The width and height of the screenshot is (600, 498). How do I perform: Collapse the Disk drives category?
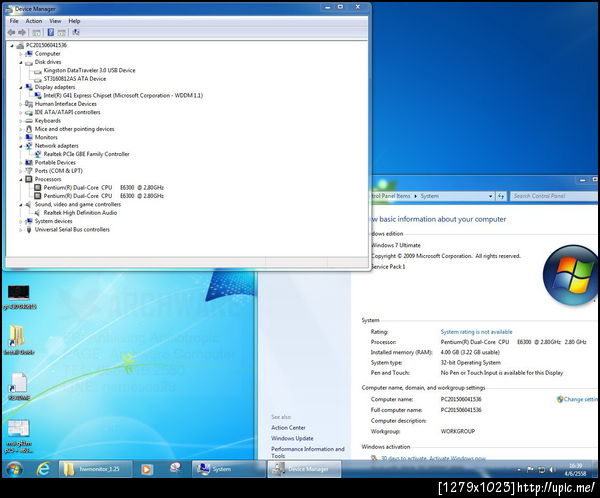[21, 62]
